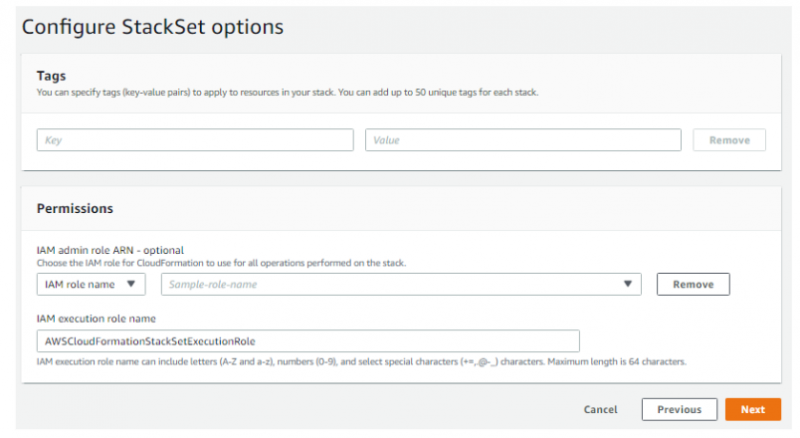Go back with the Previous button

tap(679, 410)
